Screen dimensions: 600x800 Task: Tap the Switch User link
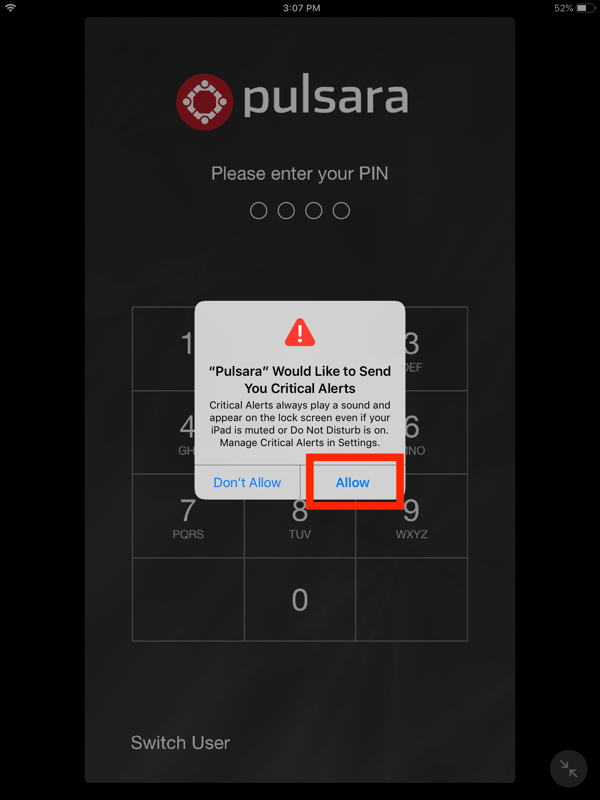[180, 742]
